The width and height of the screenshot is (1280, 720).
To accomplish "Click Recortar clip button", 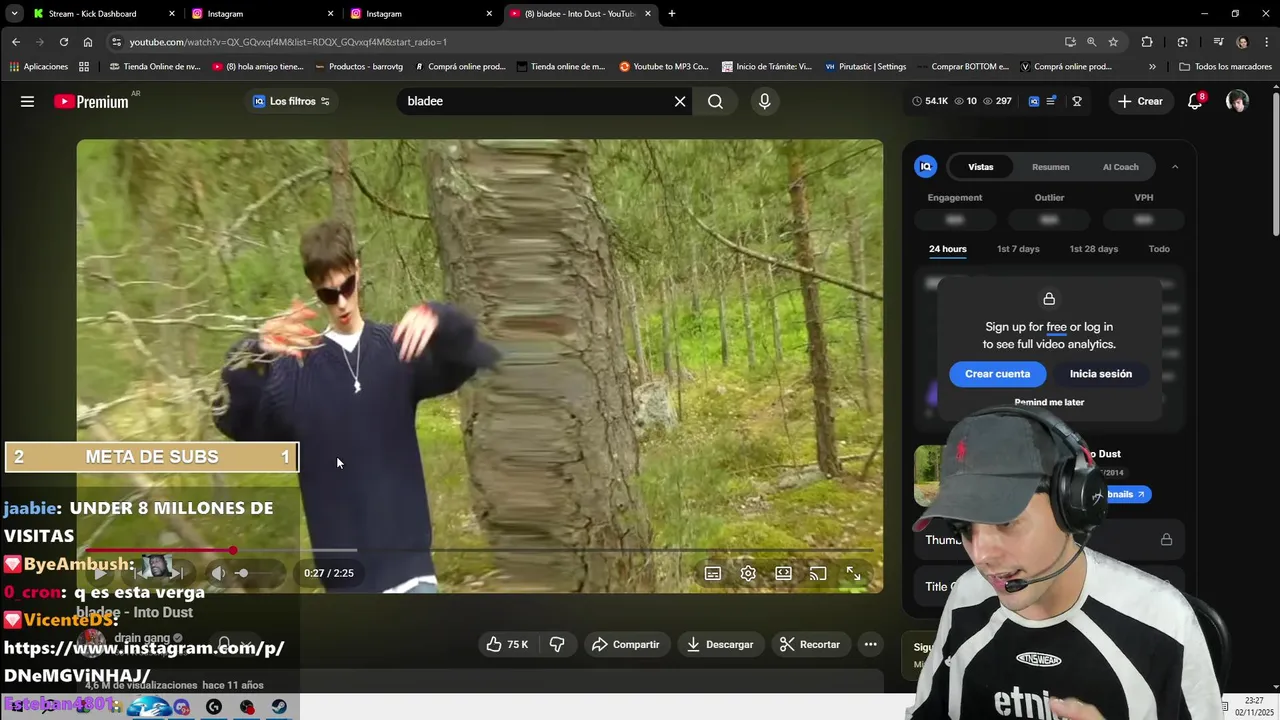I will [x=810, y=645].
